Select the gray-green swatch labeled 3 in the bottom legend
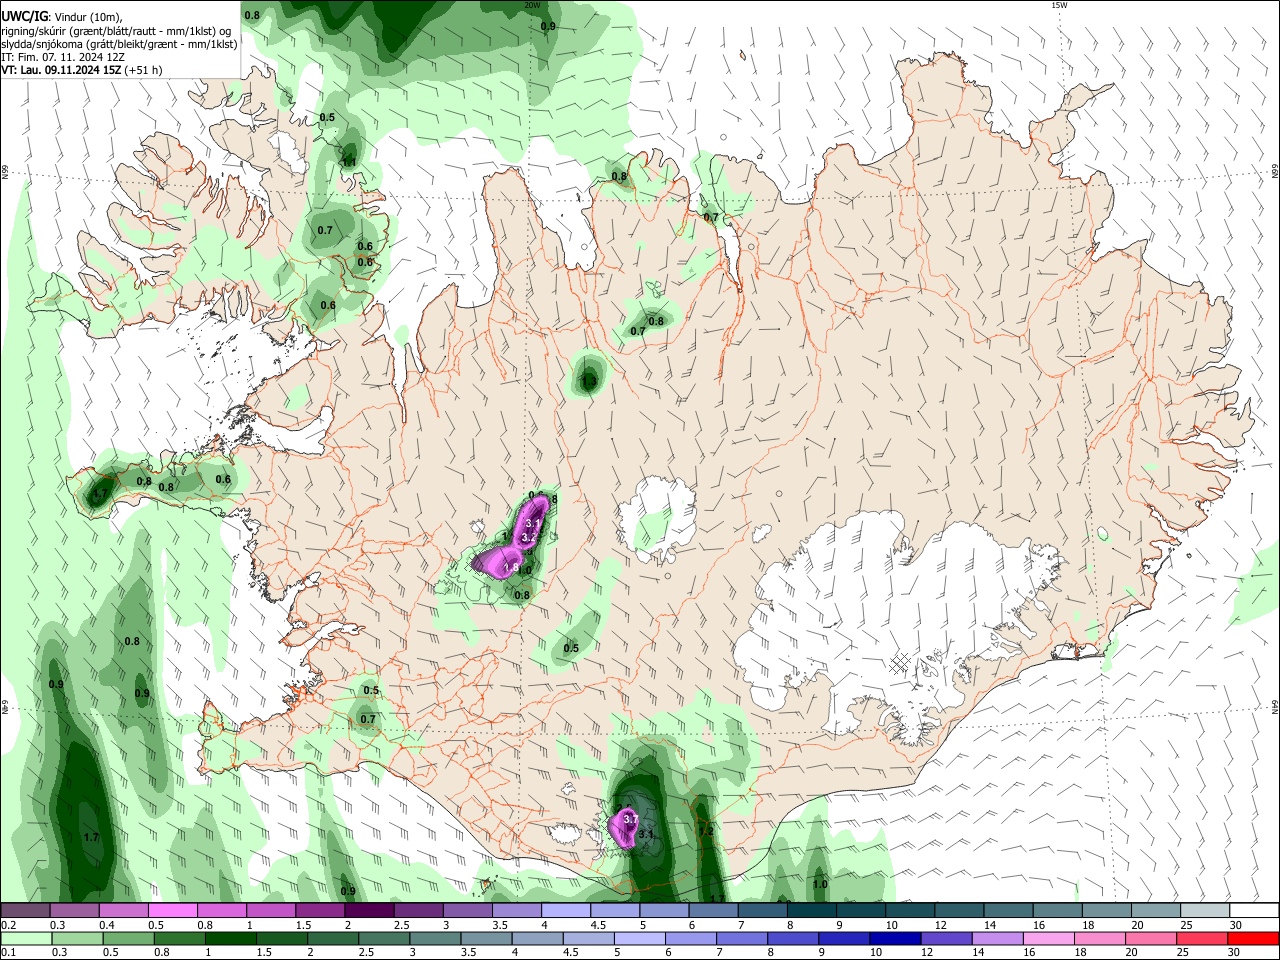The height and width of the screenshot is (960, 1280). [x=435, y=939]
